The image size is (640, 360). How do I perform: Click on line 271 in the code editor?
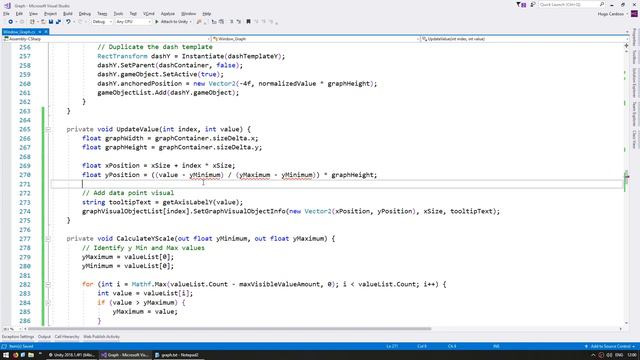337,184
